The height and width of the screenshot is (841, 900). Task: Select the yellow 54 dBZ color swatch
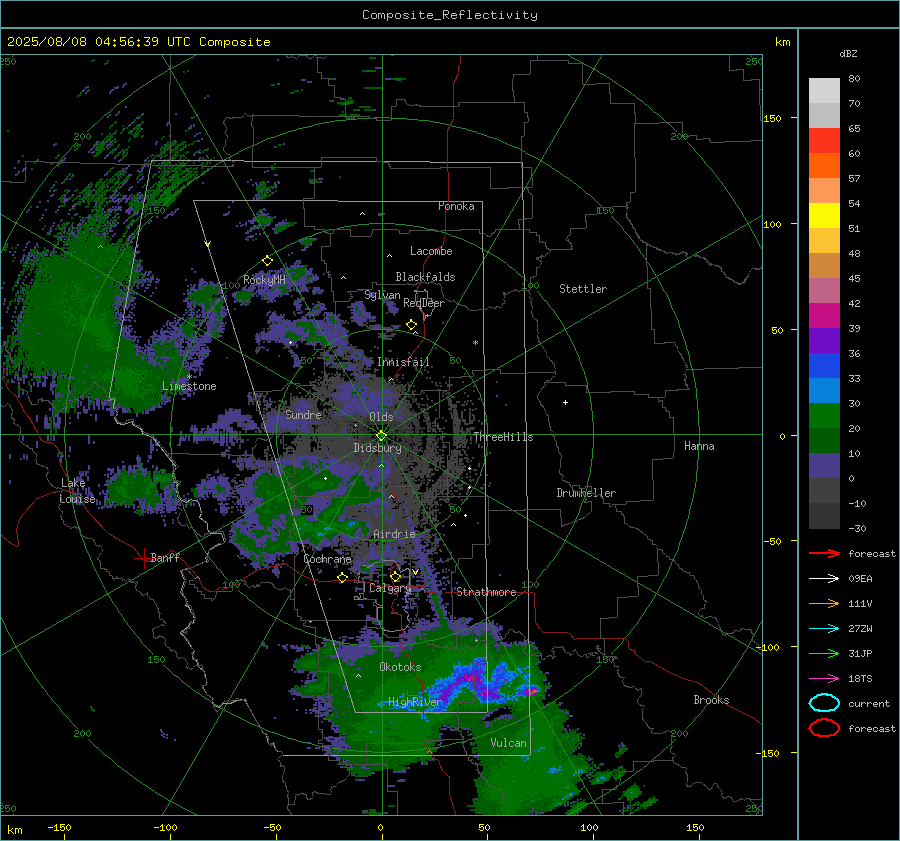click(x=824, y=215)
